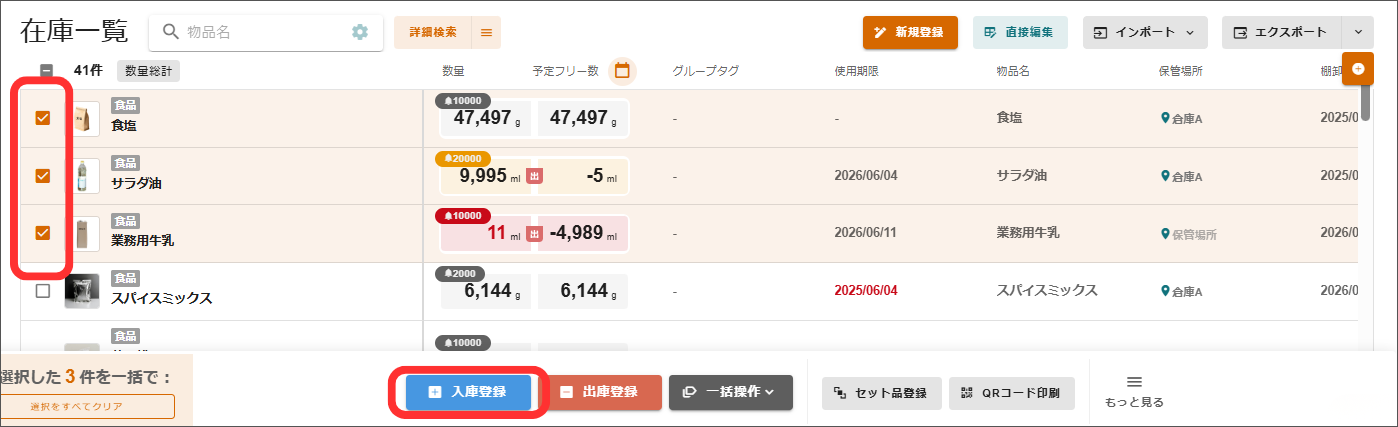
Task: Open 食塩 product thumbnail
Action: coord(83,118)
